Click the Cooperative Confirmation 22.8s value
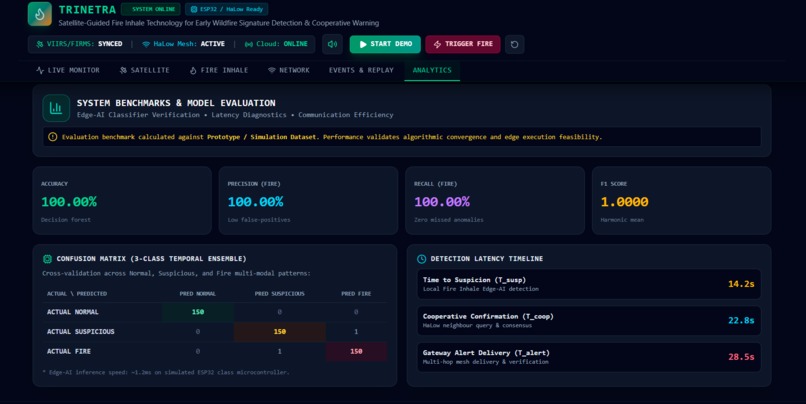The image size is (806, 404). [x=741, y=320]
